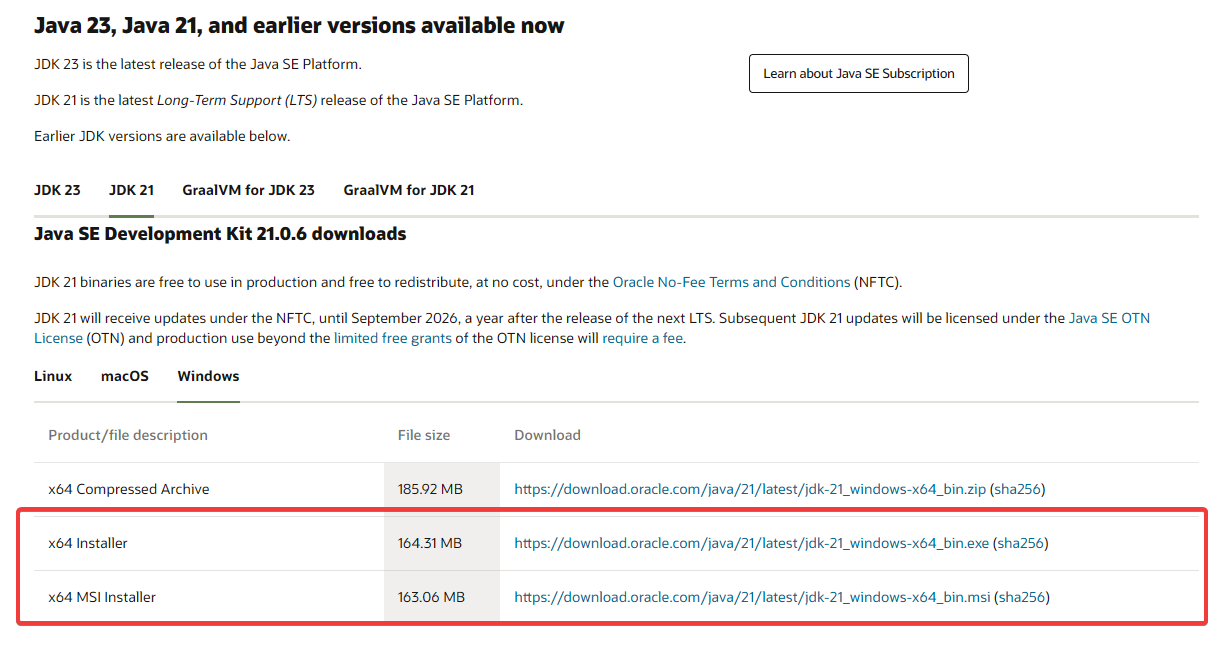Screen dimensions: 1230x667
Task: Click the require a fee link
Action: [642, 339]
